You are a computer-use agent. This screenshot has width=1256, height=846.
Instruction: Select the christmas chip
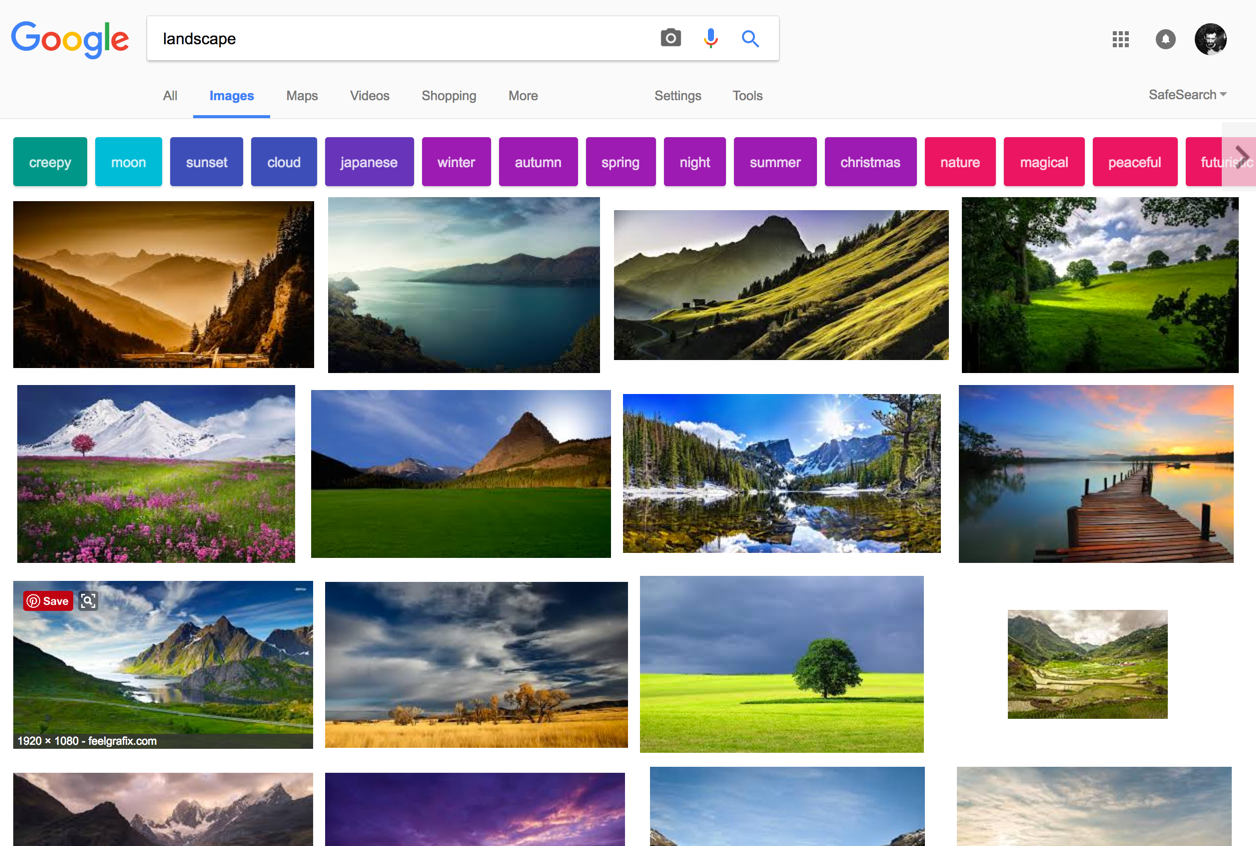pos(870,162)
